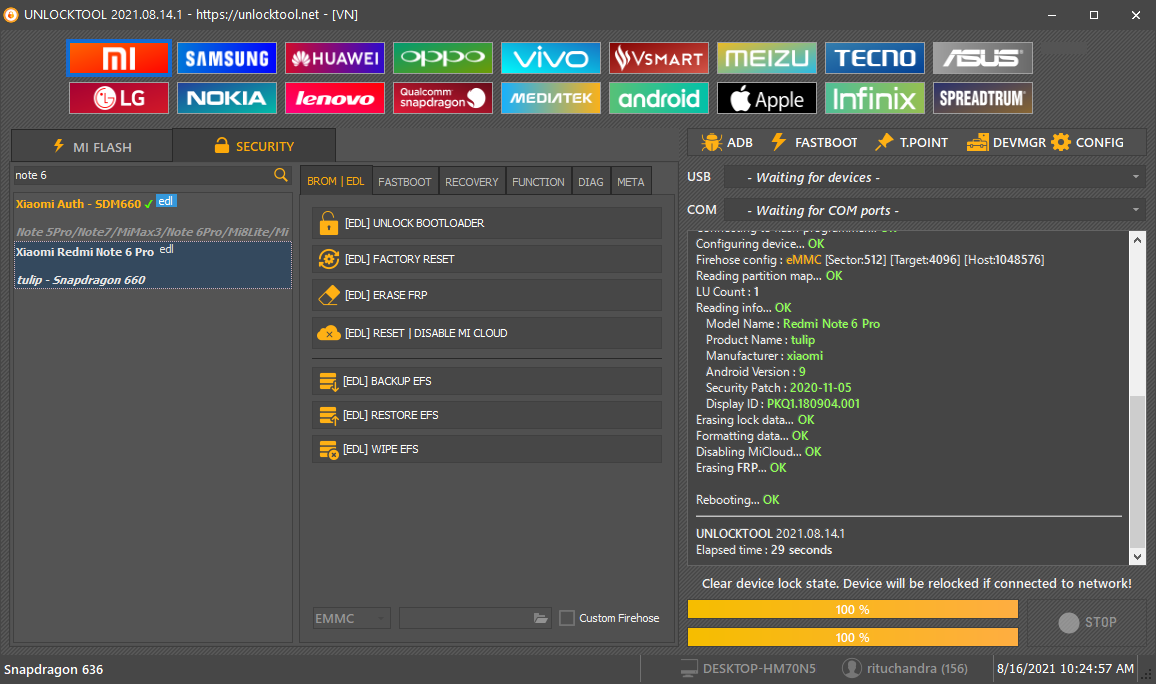The width and height of the screenshot is (1156, 684).
Task: Open the META tab
Action: pyautogui.click(x=630, y=182)
